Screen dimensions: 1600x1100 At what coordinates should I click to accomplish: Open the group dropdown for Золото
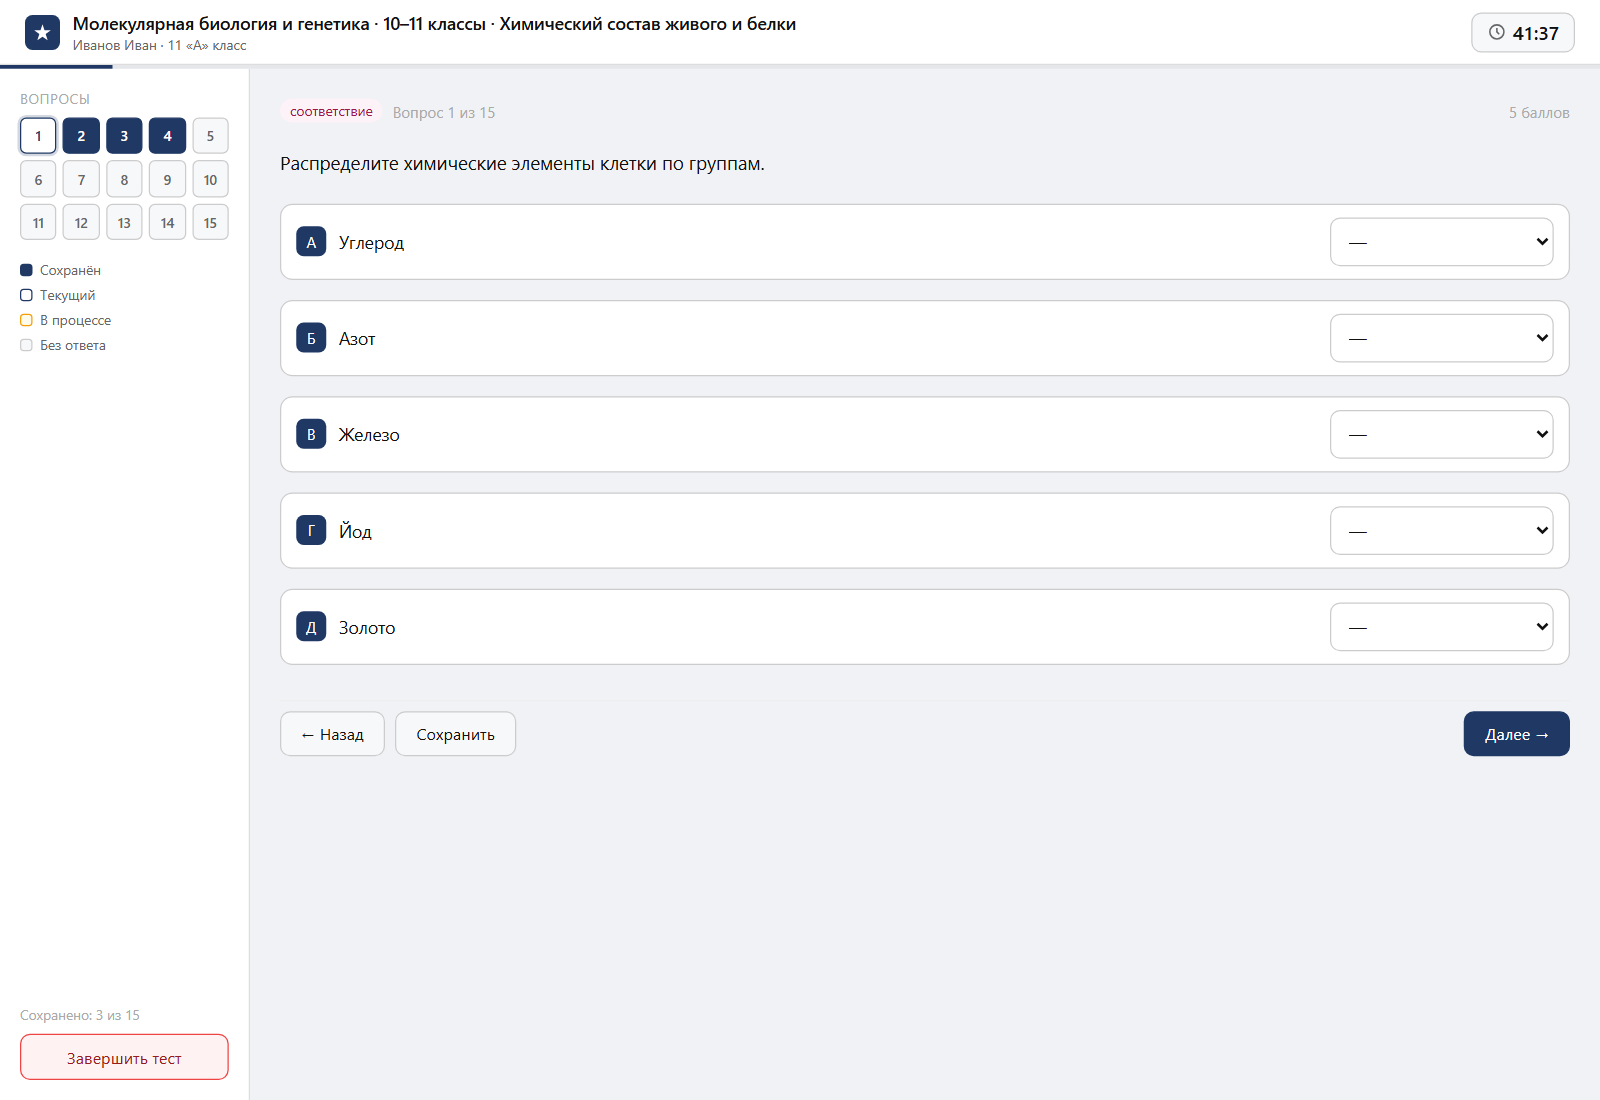coord(1441,627)
